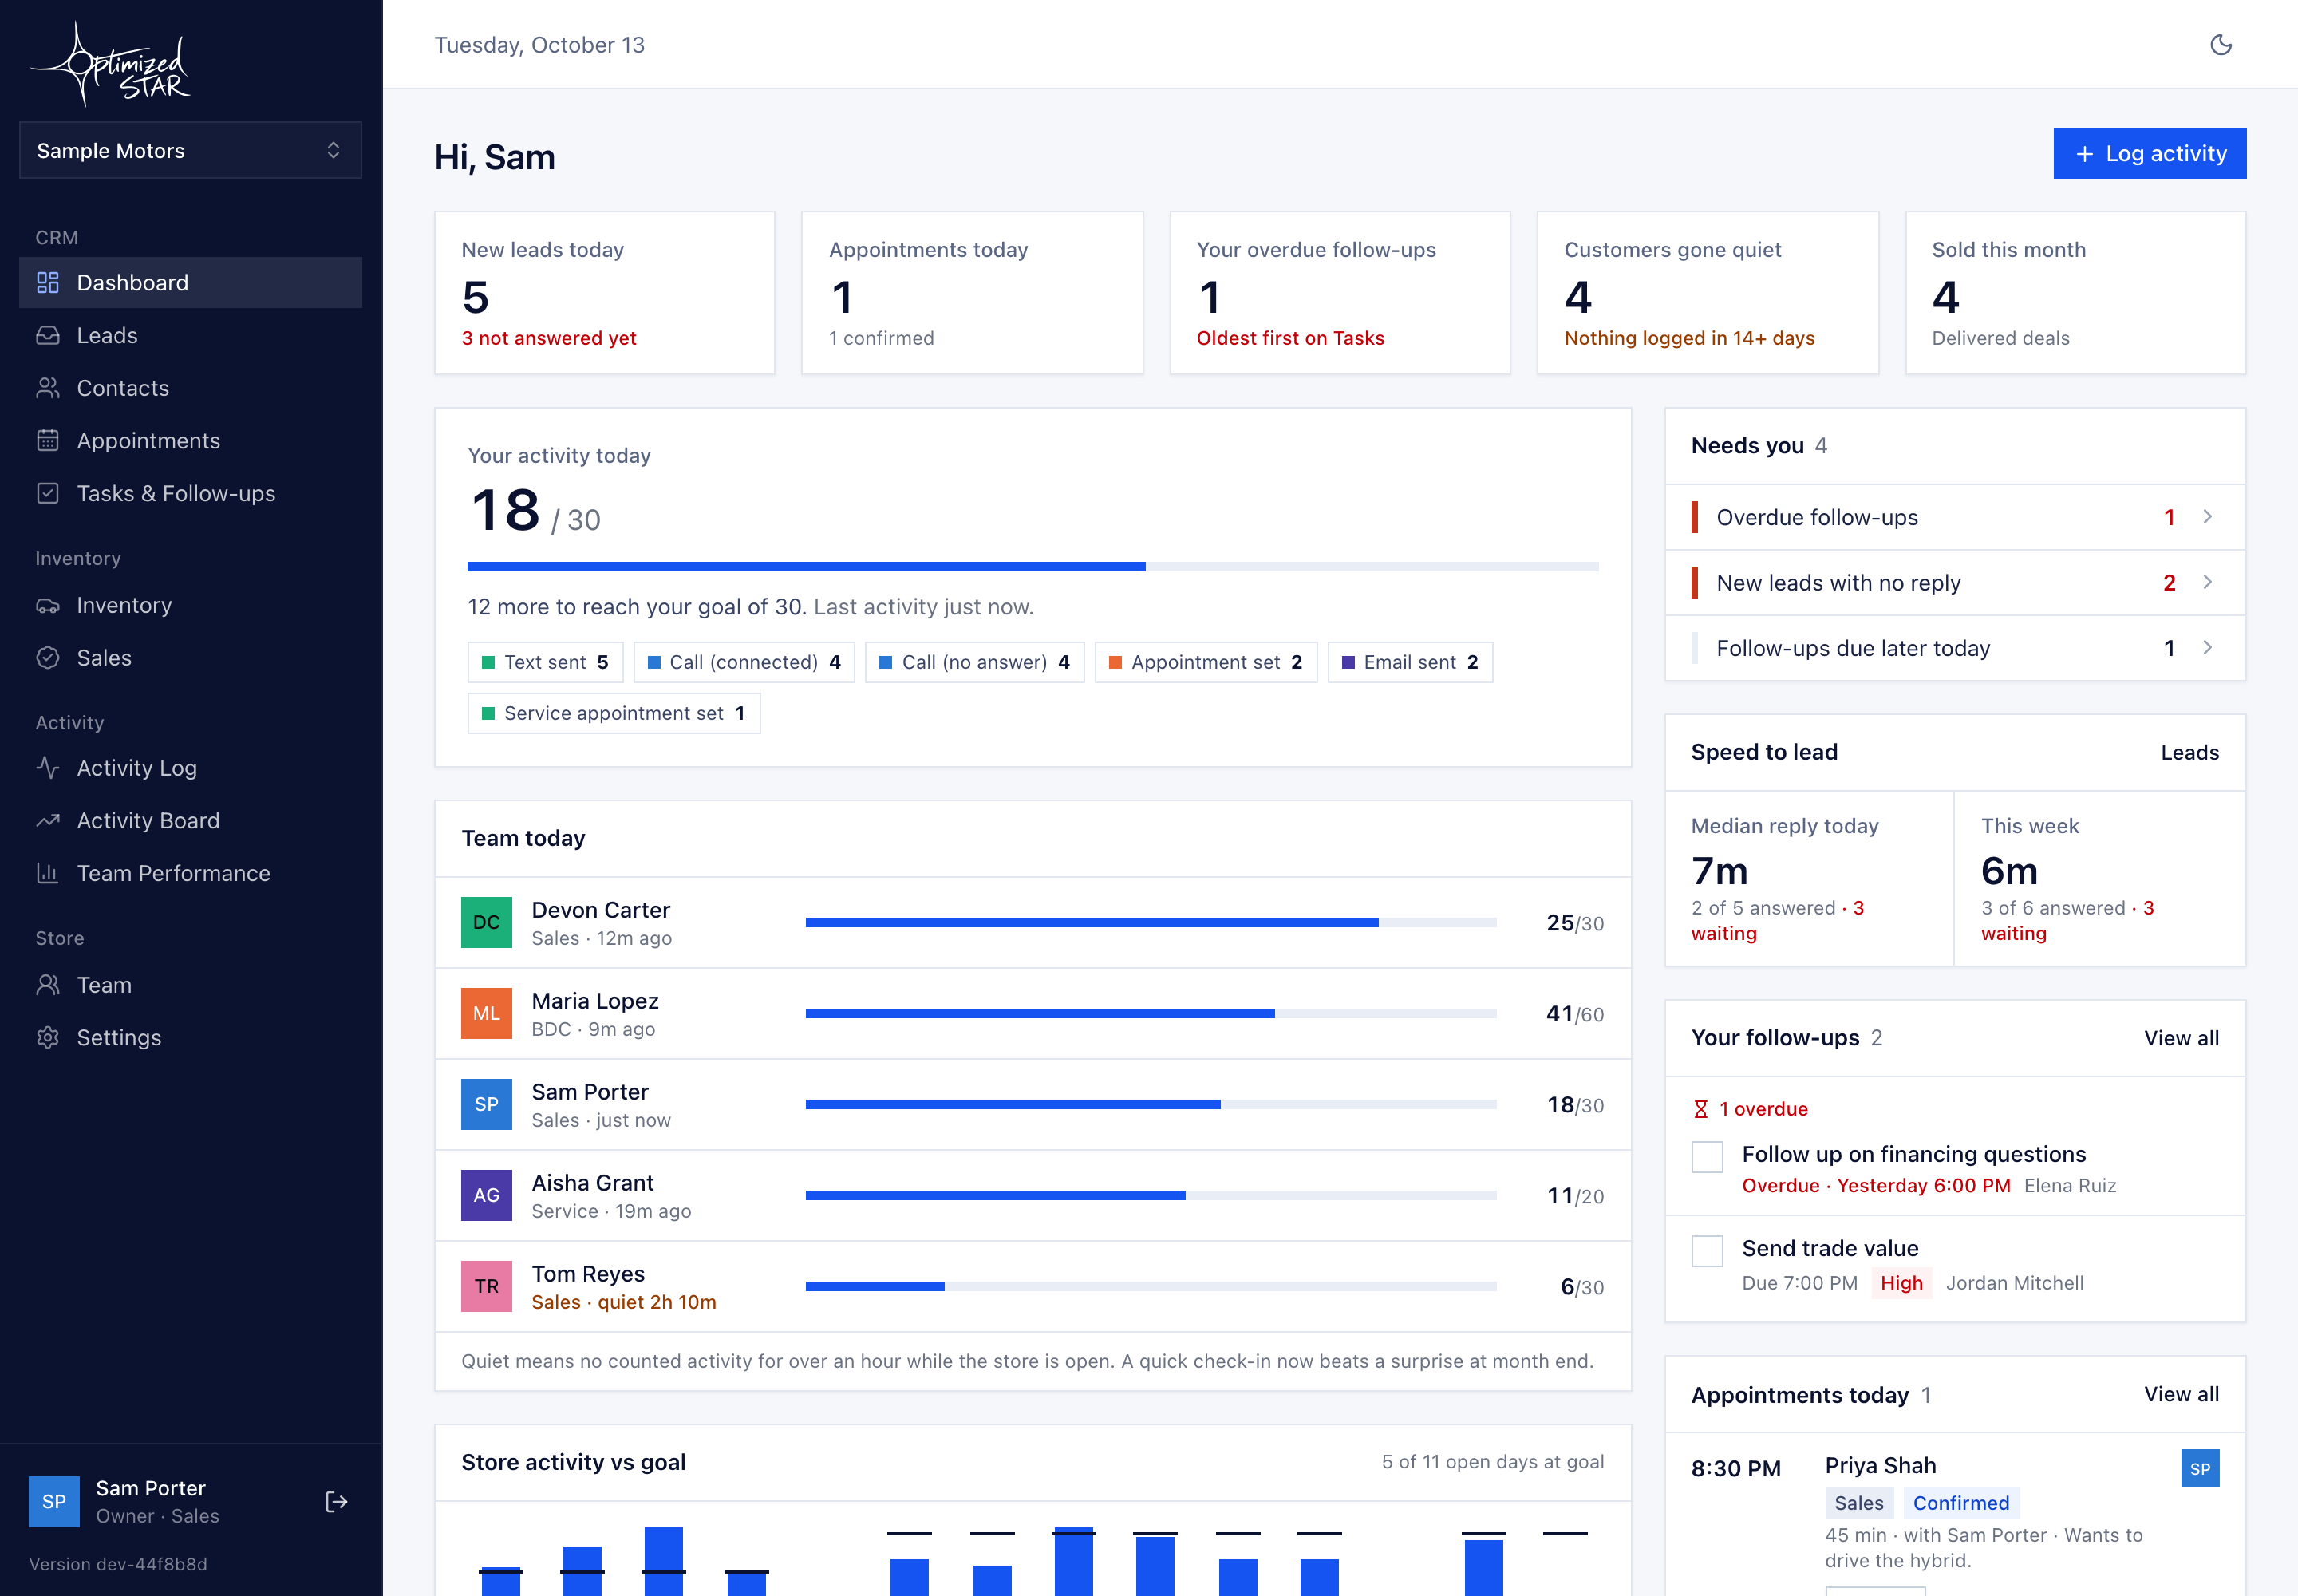The width and height of the screenshot is (2298, 1596).
Task: Click the Activity Log pulse icon
Action: pos(48,768)
